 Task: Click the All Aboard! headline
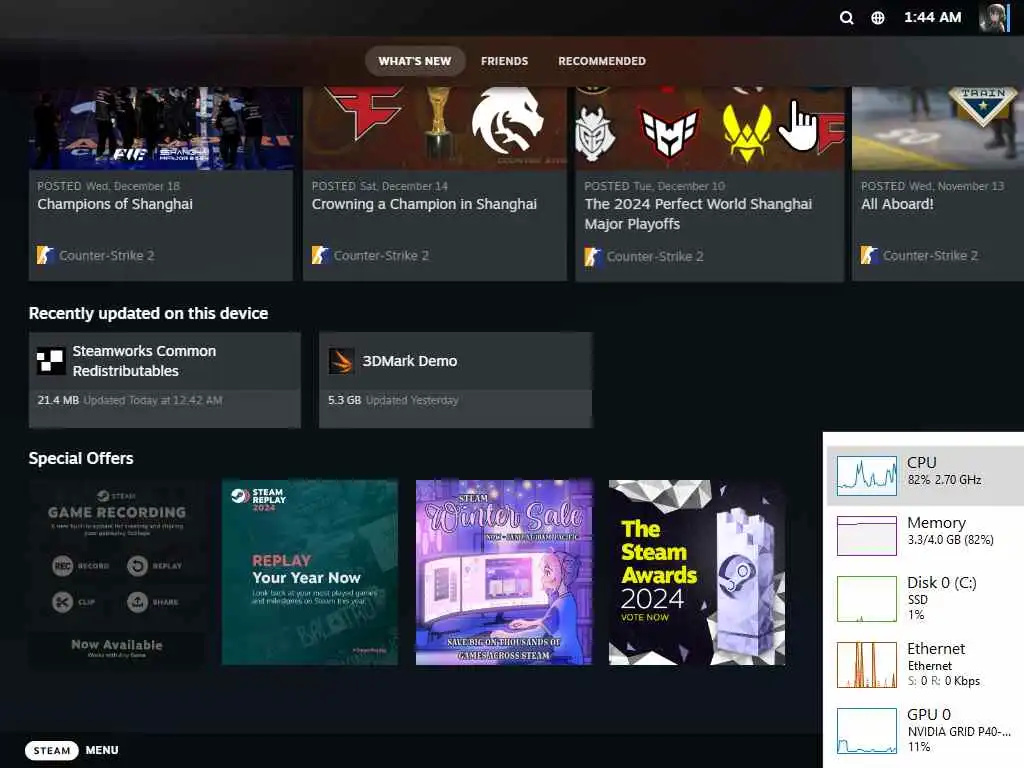pos(897,204)
